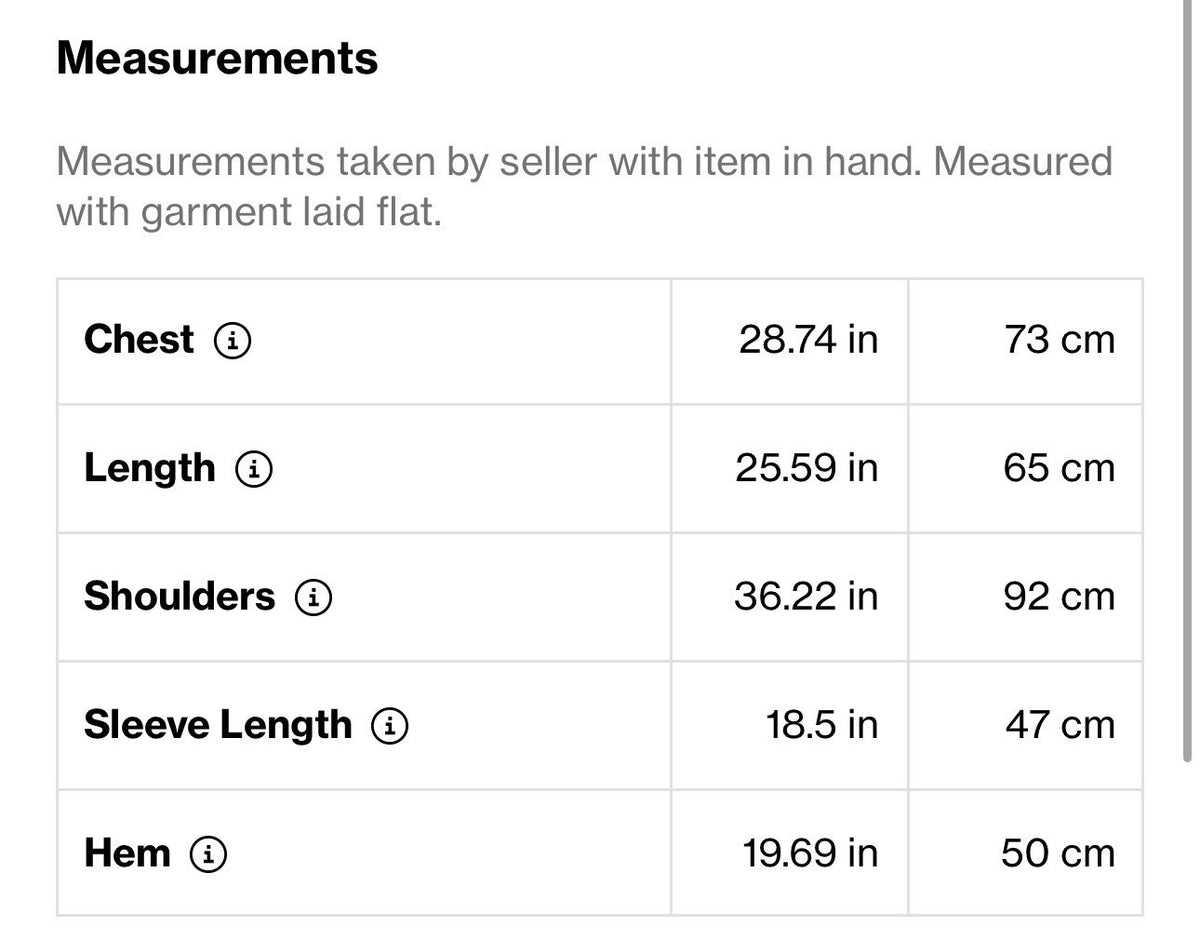
Task: Select the Length row label
Action: pos(150,469)
